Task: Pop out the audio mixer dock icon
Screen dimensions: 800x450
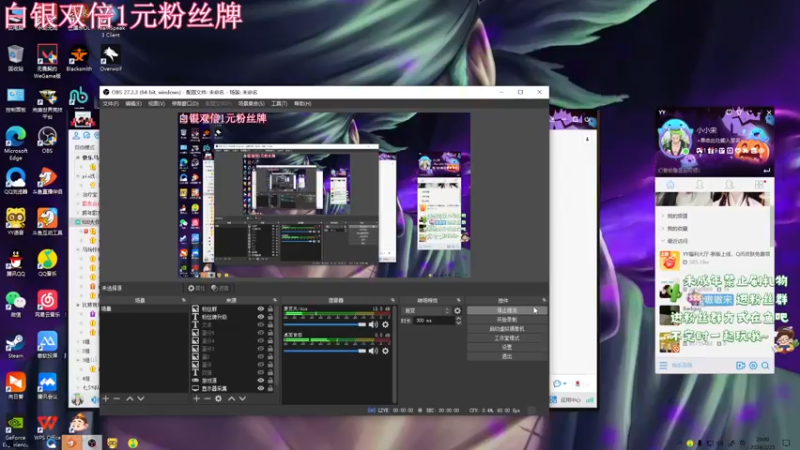Action: point(393,300)
